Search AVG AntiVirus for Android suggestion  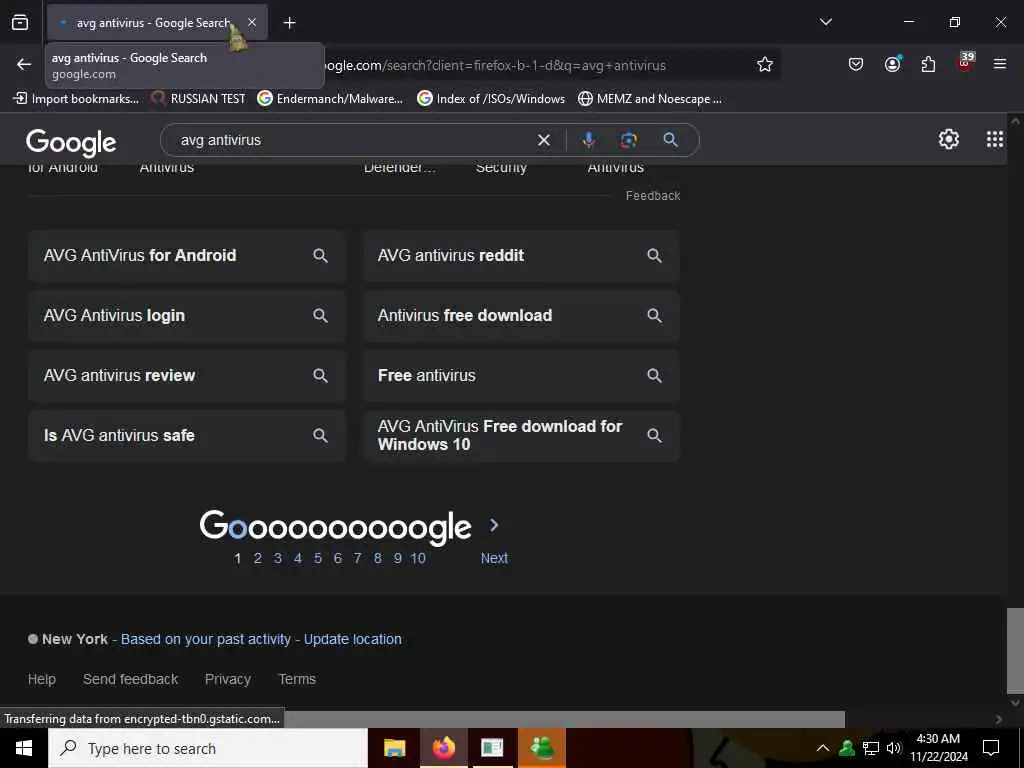[x=187, y=255]
